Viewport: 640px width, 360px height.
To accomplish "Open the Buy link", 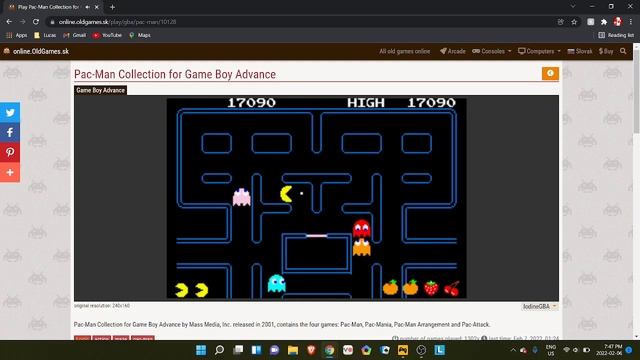I will click(x=606, y=51).
